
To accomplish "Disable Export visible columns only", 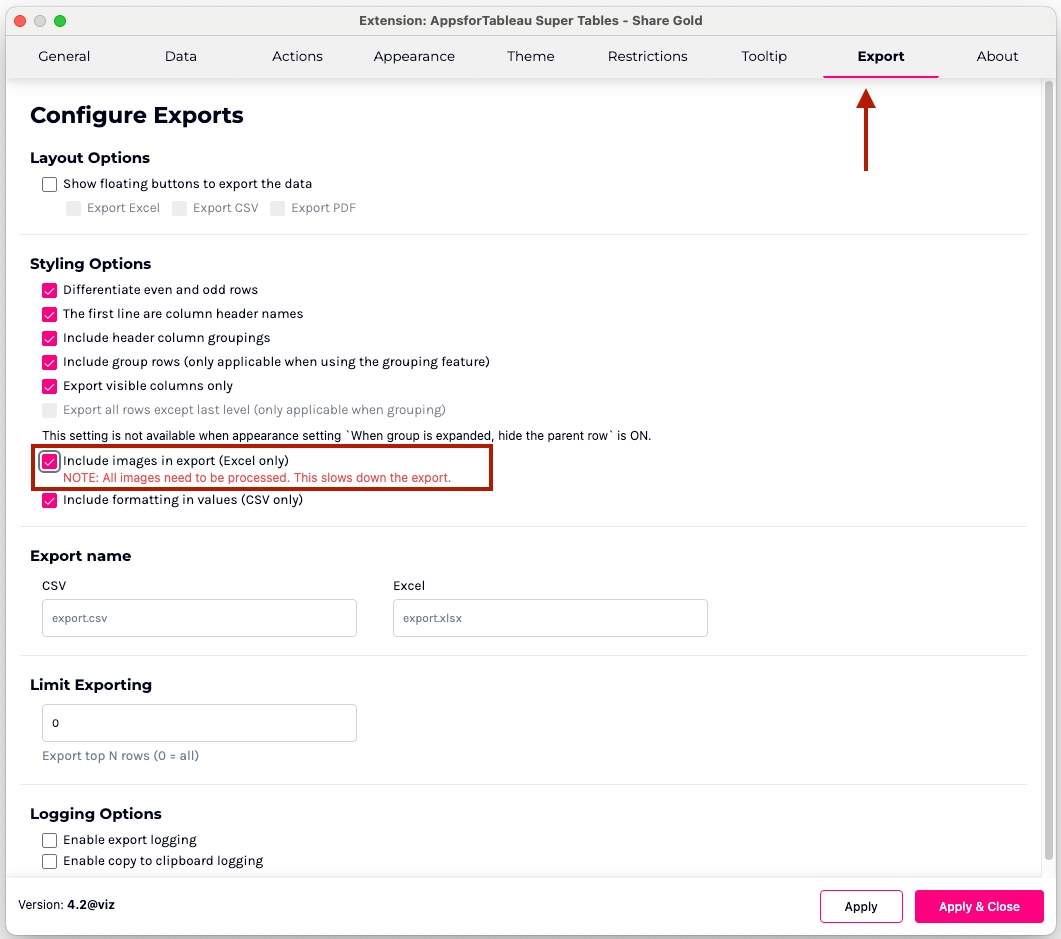I will pyautogui.click(x=50, y=386).
